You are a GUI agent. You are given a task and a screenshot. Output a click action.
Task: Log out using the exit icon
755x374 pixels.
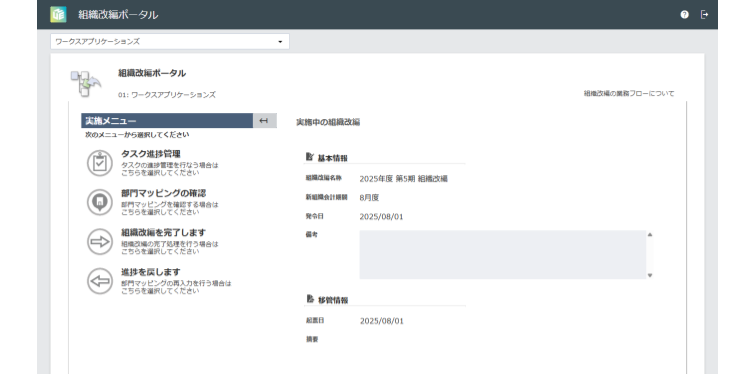point(704,14)
